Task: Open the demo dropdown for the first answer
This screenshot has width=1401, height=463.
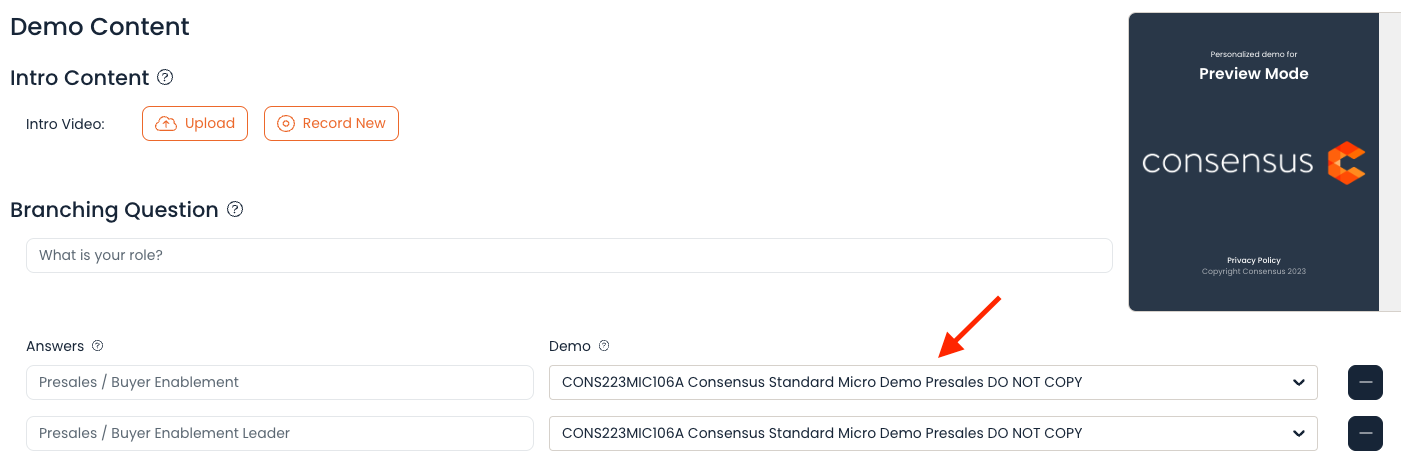Action: [x=933, y=382]
